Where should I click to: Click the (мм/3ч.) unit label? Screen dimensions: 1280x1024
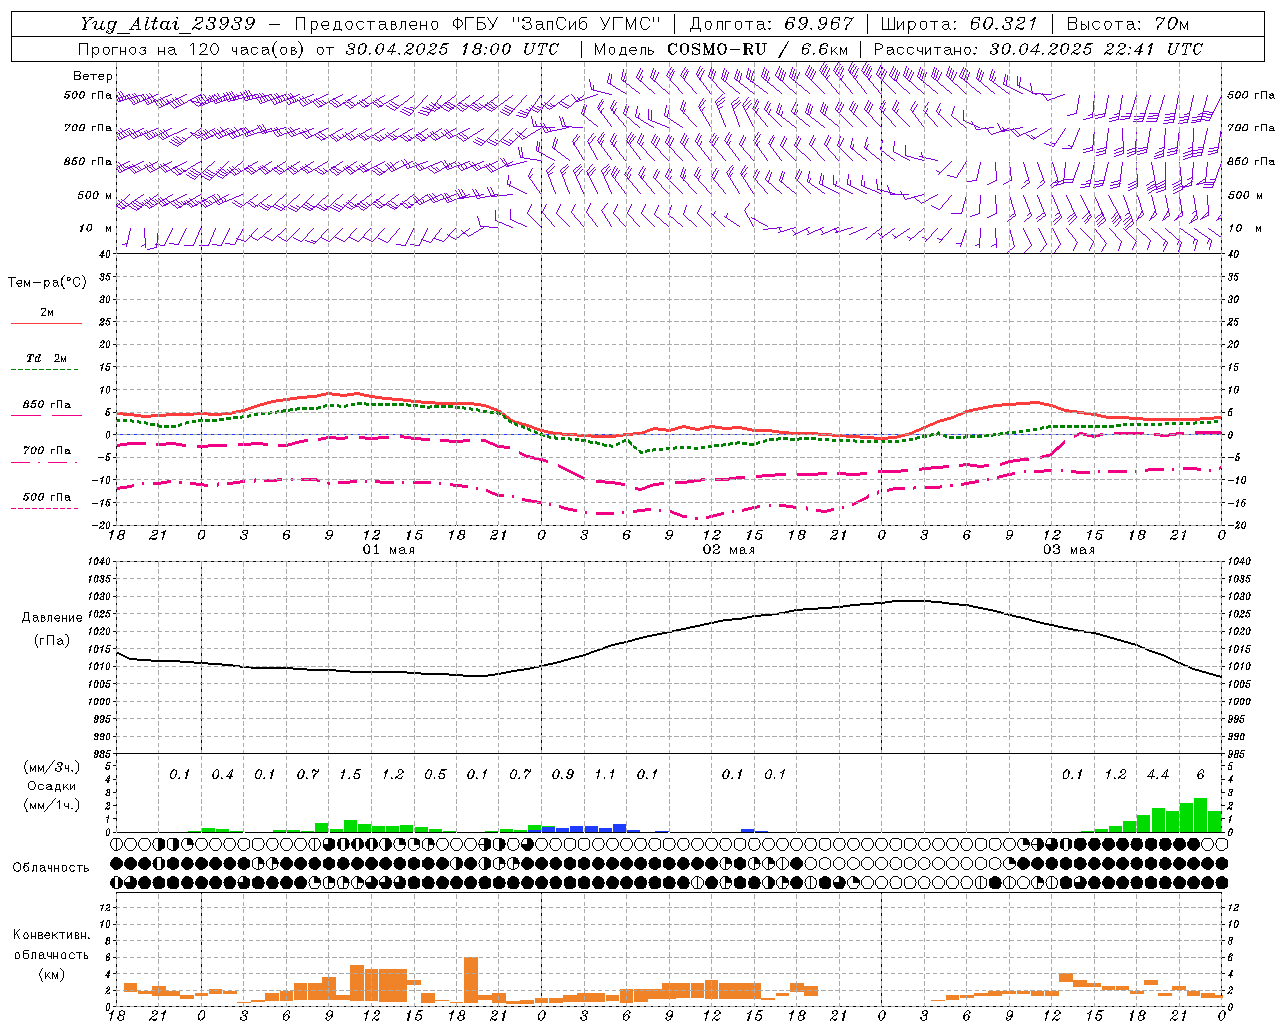click(51, 767)
